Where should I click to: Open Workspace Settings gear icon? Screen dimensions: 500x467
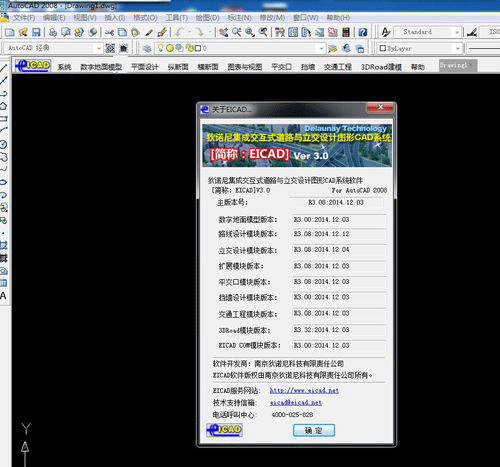click(110, 48)
